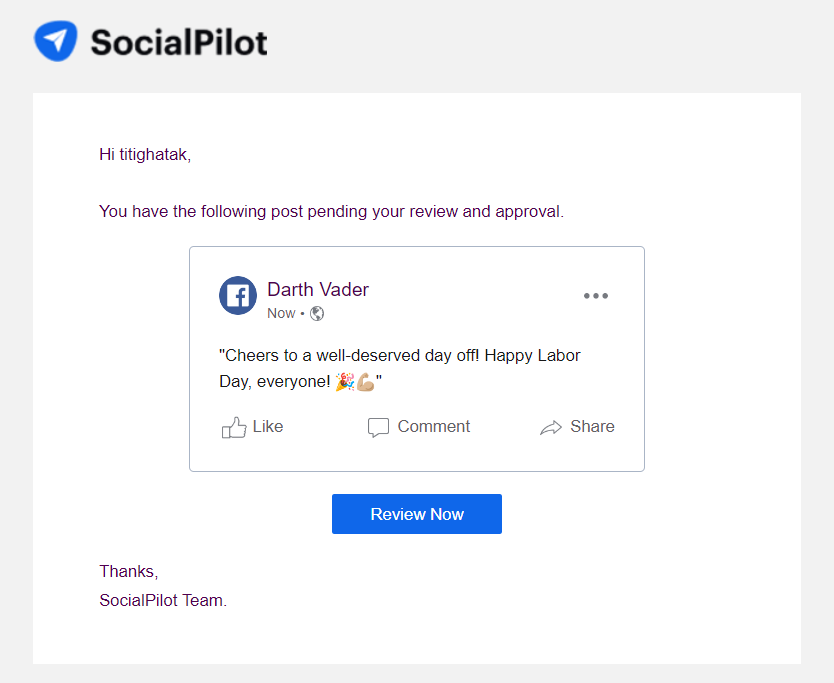
Task: Click the Comment label text
Action: (x=434, y=427)
